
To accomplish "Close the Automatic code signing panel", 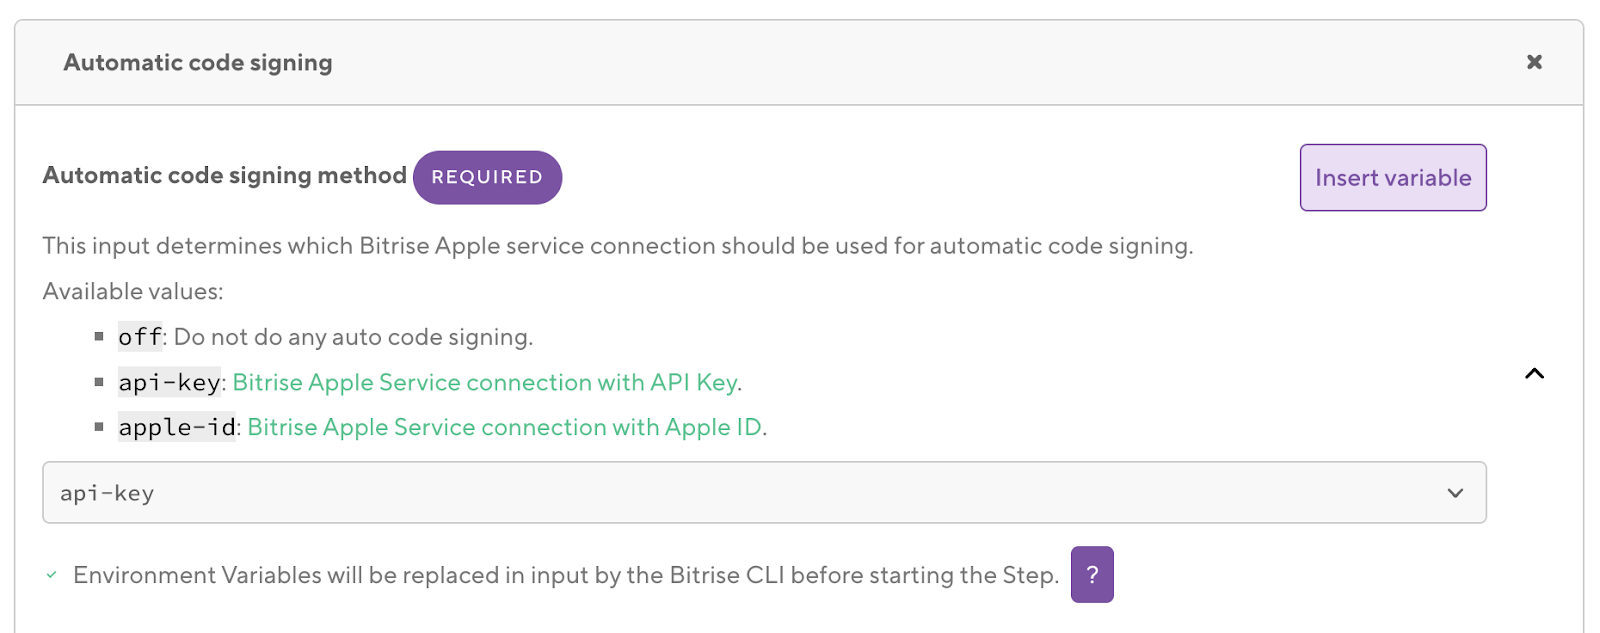I will click(x=1534, y=62).
